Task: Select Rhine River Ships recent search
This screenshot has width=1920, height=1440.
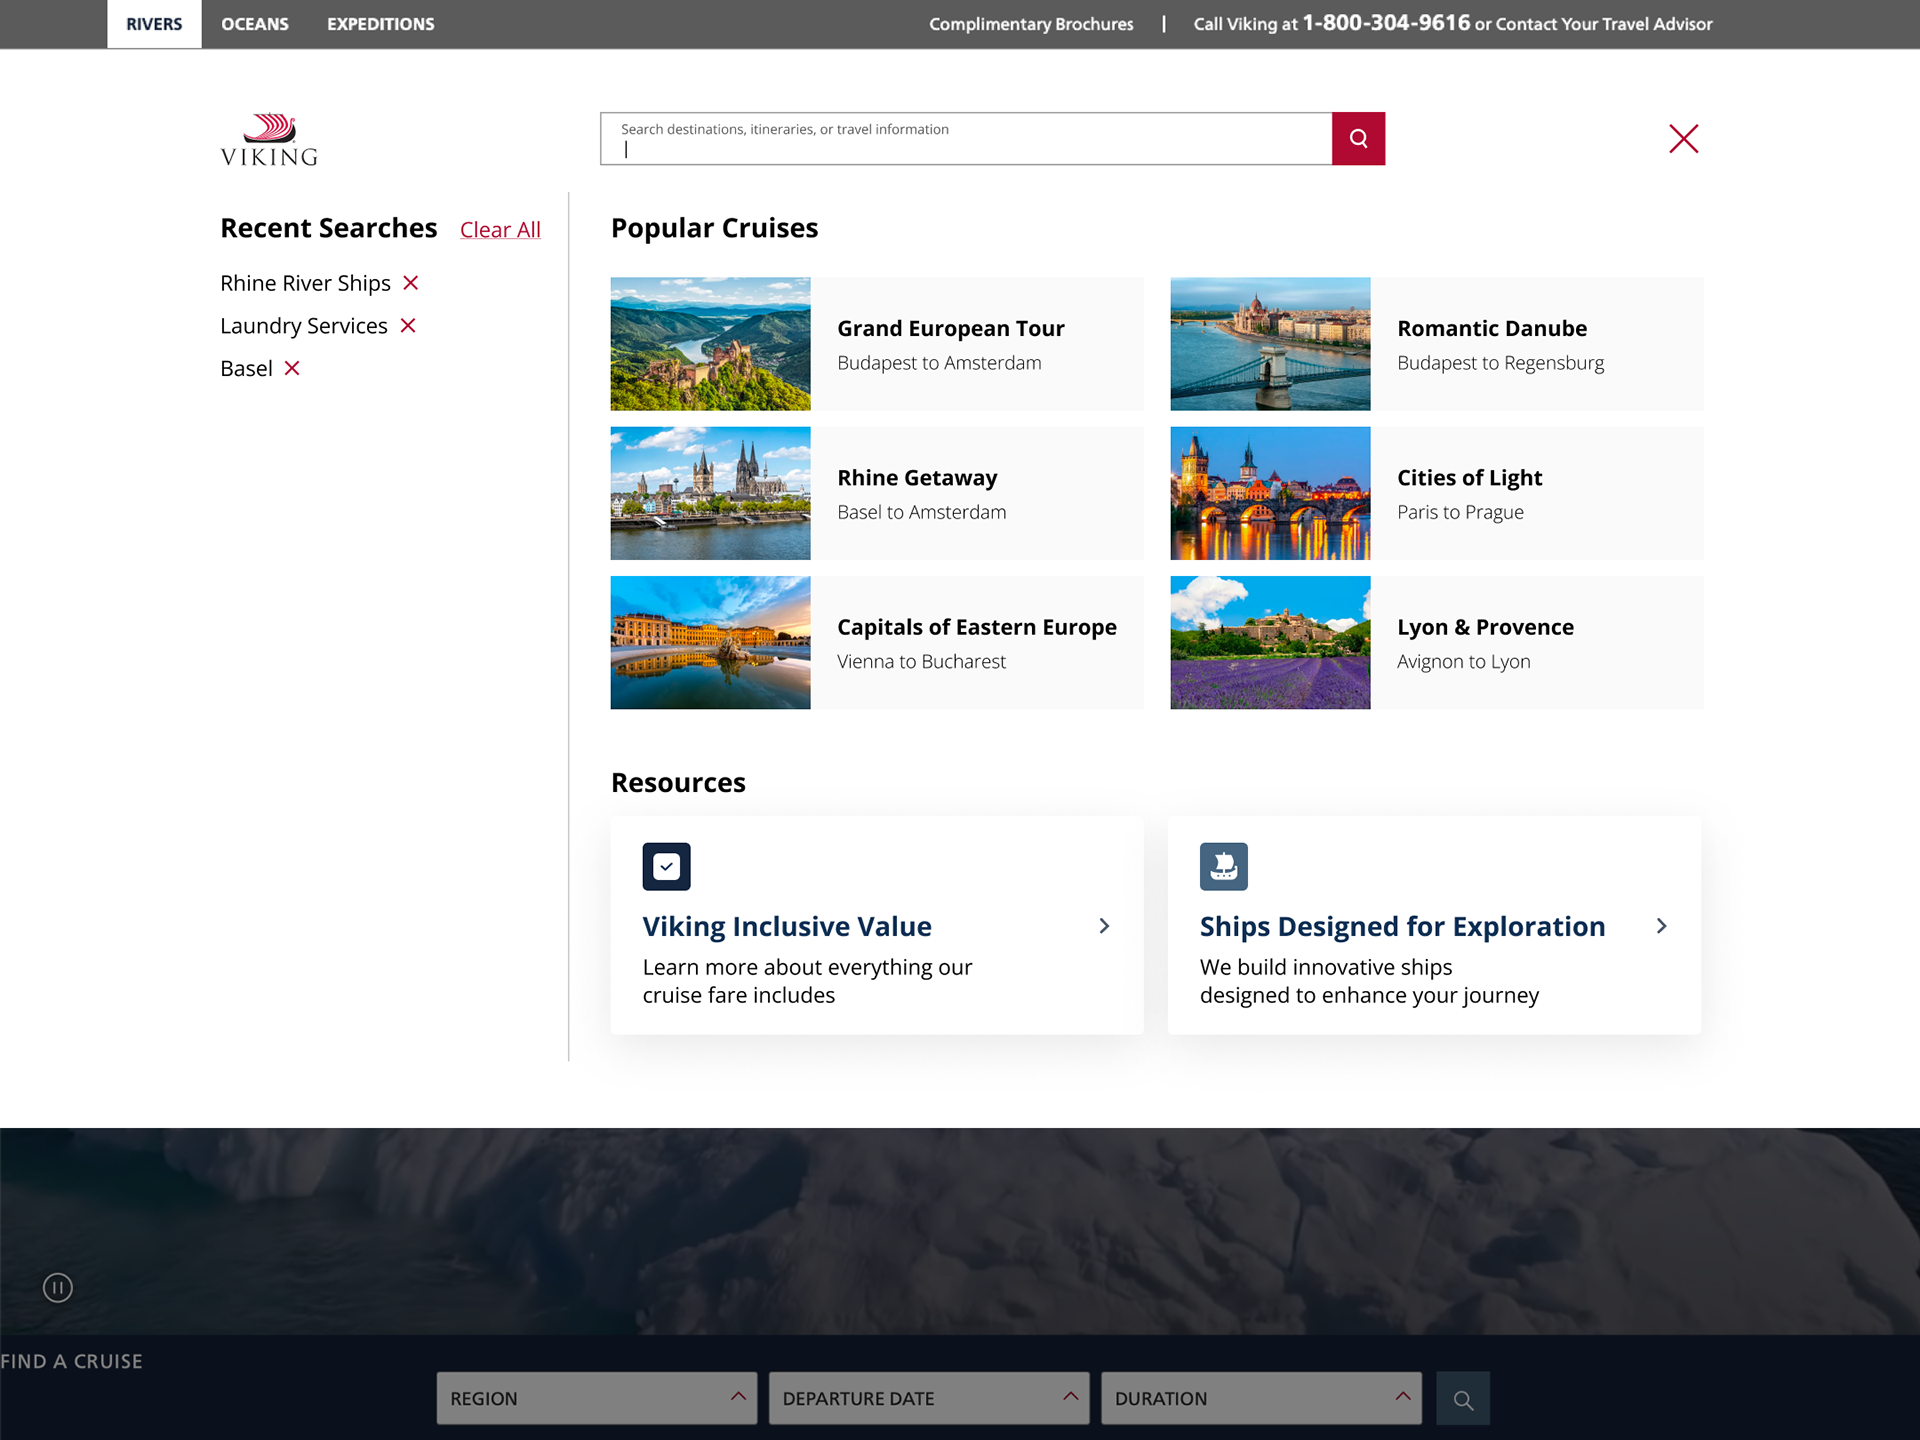Action: pyautogui.click(x=305, y=283)
